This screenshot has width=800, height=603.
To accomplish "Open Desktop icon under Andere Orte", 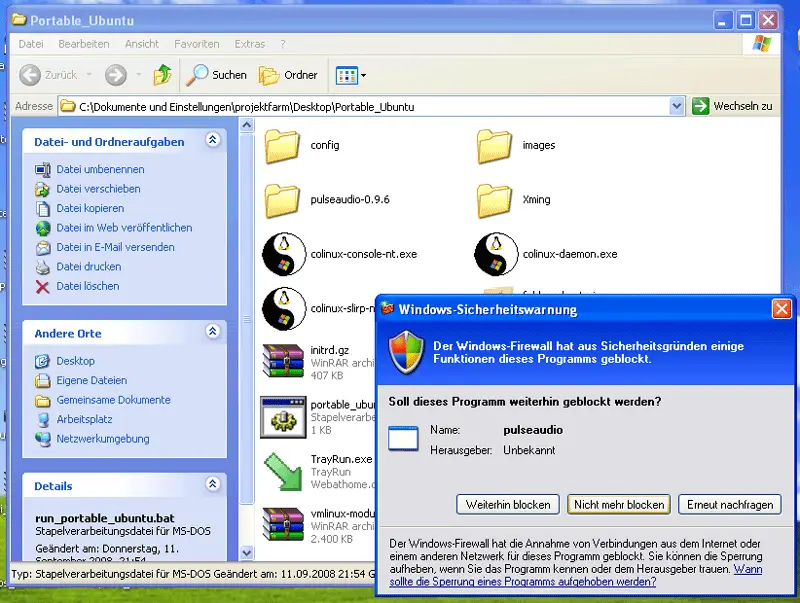I will tap(42, 361).
